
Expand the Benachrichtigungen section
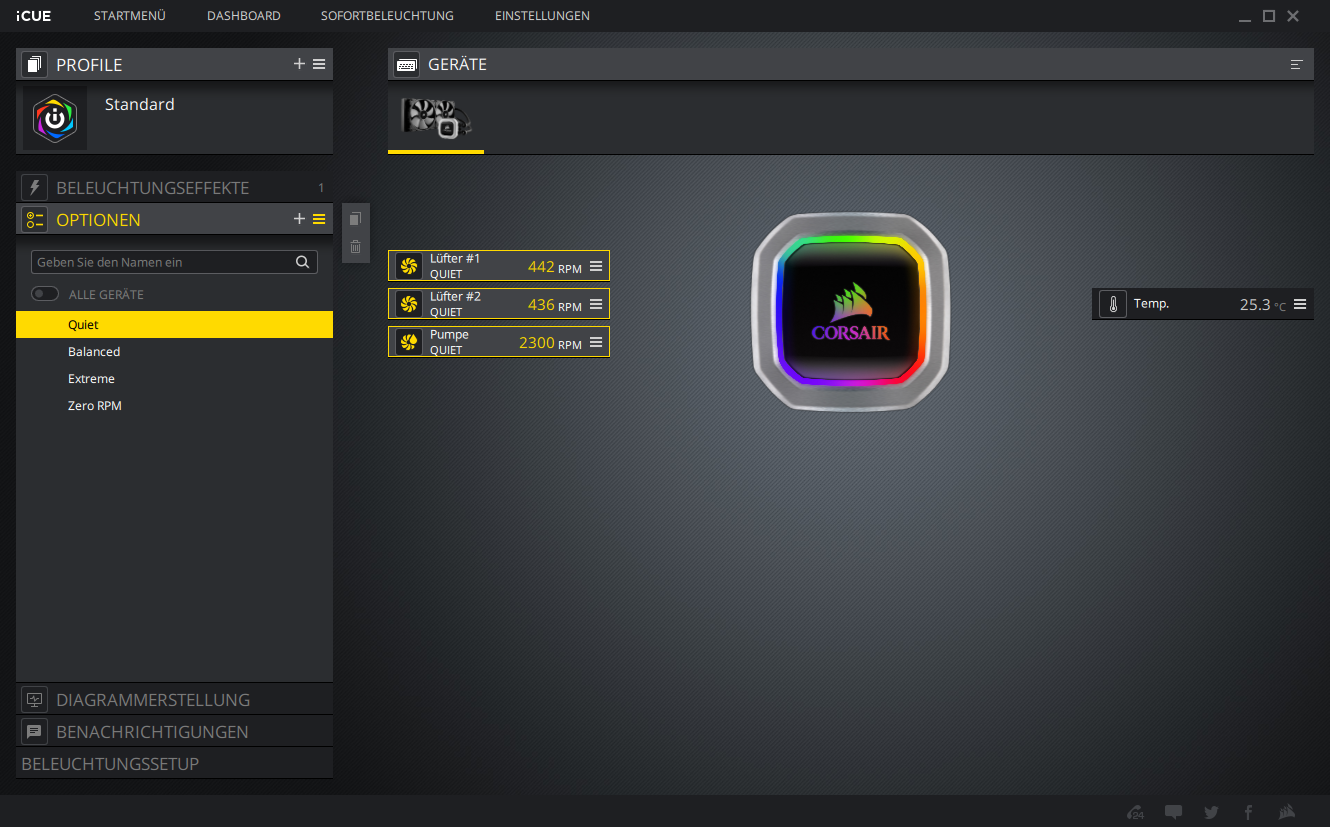pyautogui.click(x=174, y=732)
